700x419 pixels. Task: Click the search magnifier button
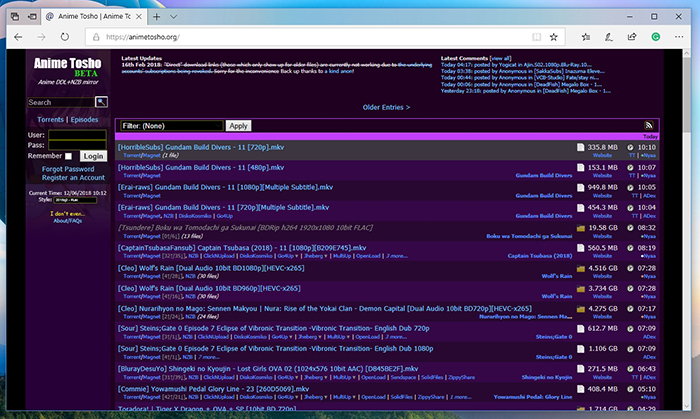pos(101,102)
